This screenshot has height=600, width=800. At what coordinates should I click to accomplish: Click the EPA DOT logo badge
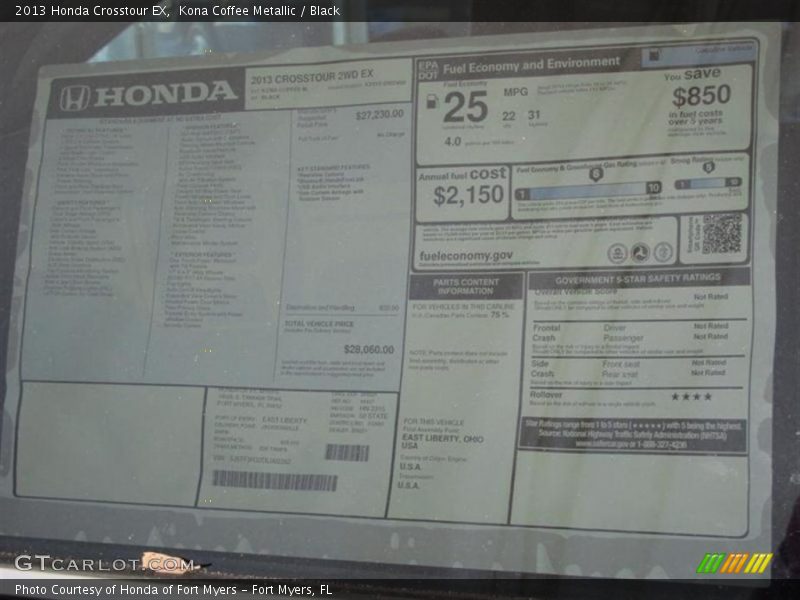click(428, 70)
